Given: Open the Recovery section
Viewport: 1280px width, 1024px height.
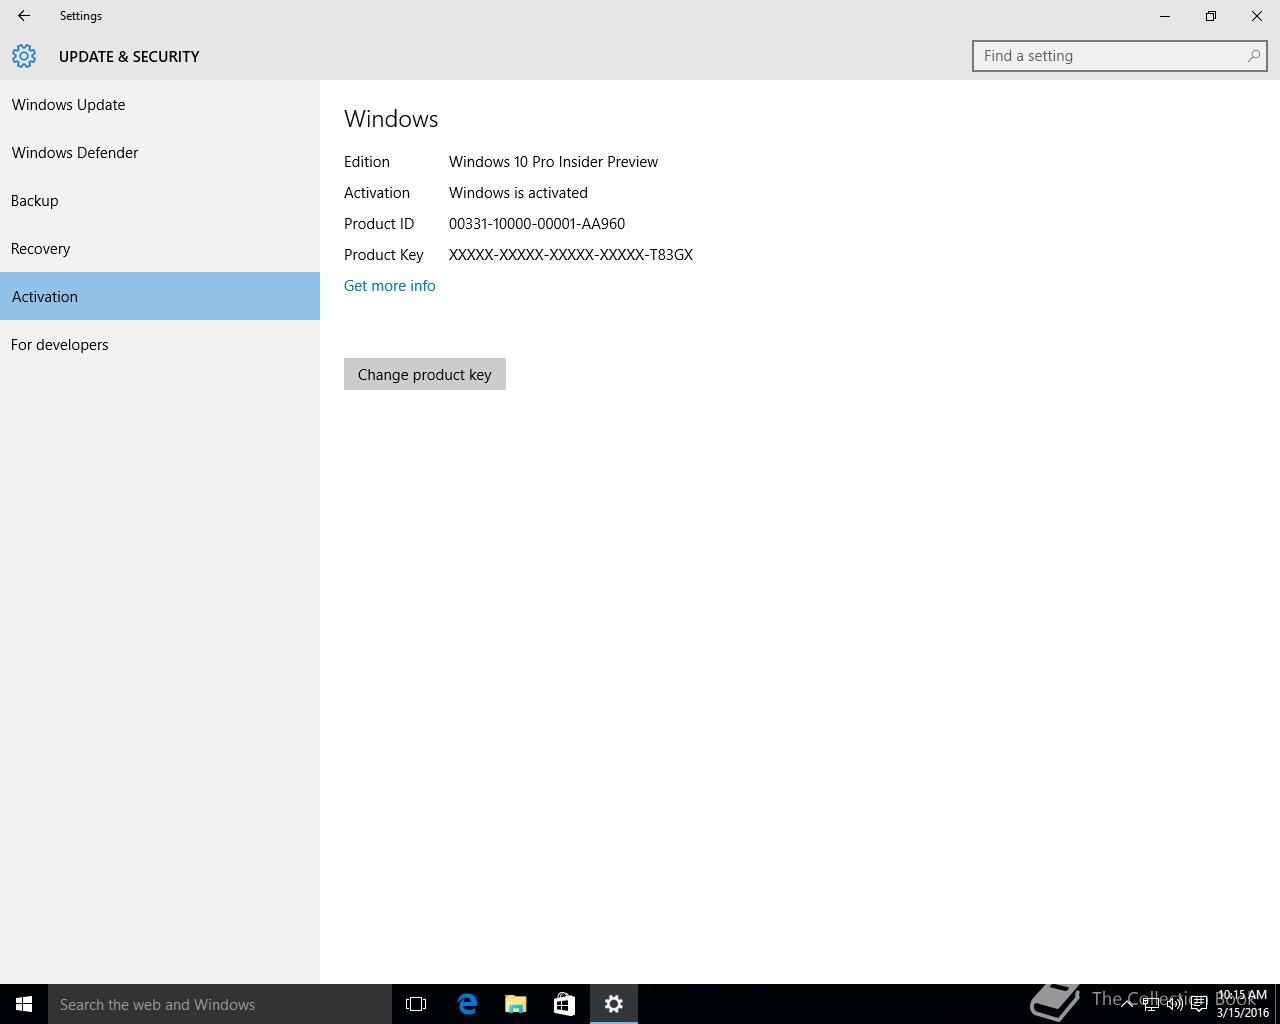Looking at the screenshot, I should [x=160, y=248].
